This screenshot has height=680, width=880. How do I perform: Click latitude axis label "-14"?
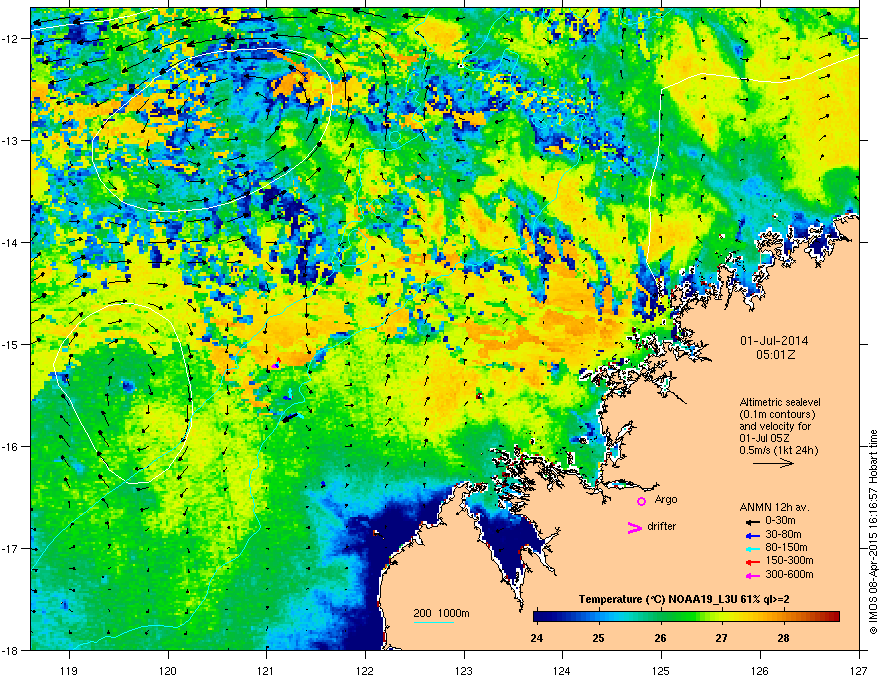point(10,242)
